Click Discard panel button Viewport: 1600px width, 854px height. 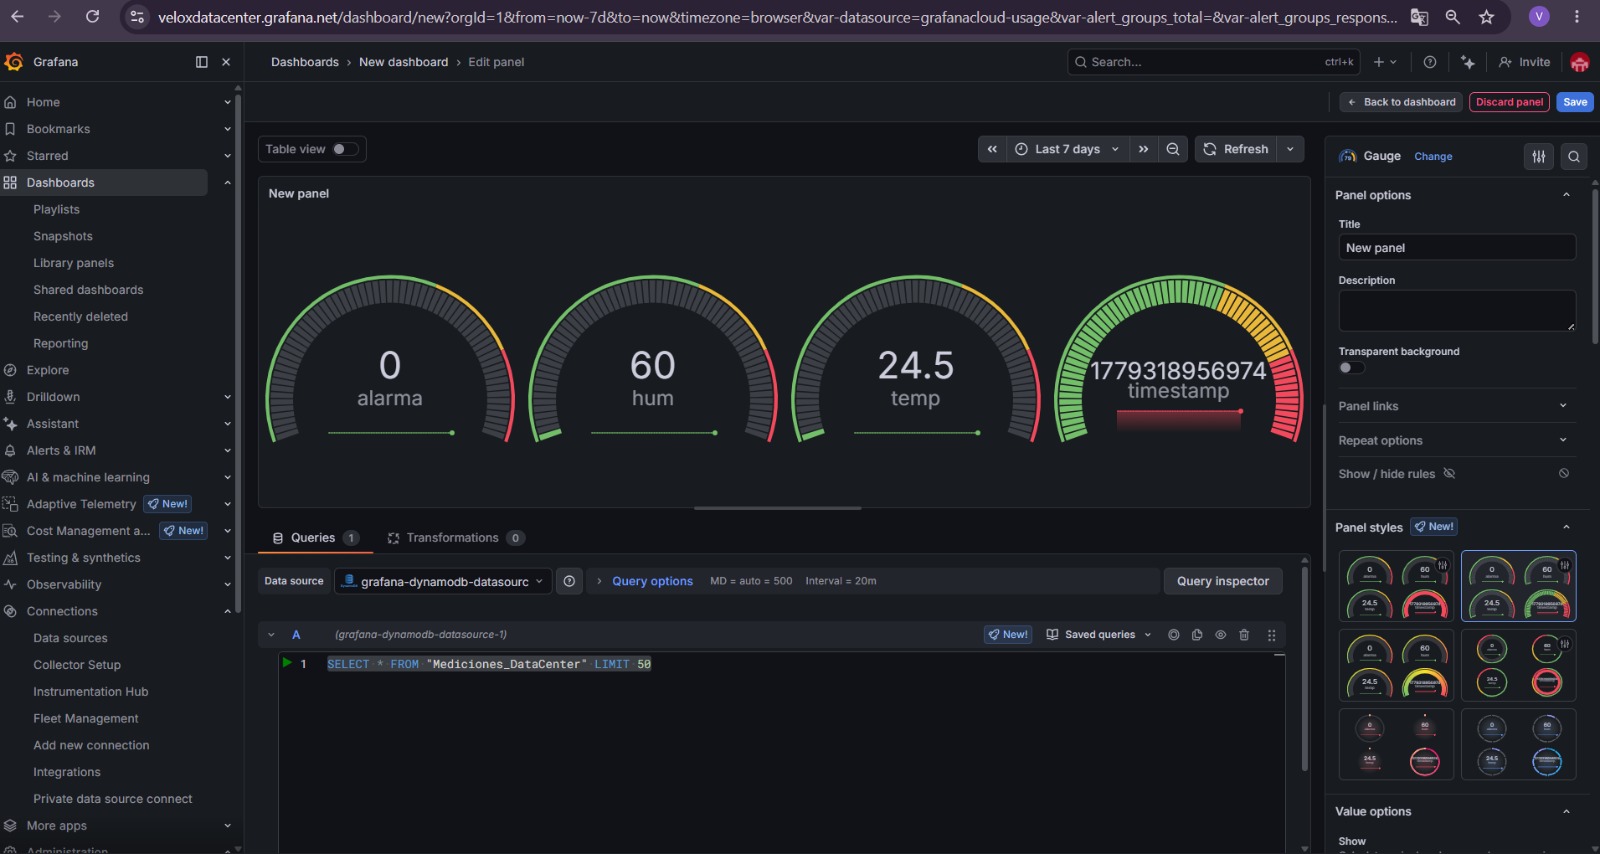[1509, 102]
